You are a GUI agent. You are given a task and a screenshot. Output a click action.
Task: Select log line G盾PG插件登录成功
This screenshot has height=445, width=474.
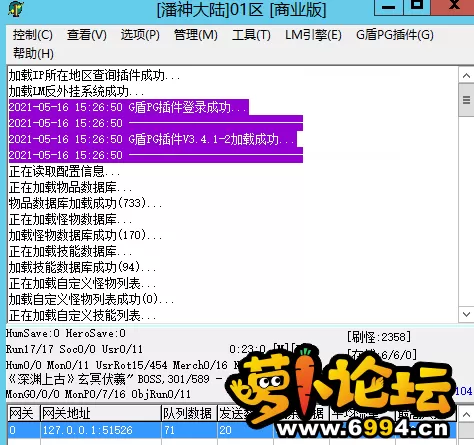pyautogui.click(x=129, y=107)
